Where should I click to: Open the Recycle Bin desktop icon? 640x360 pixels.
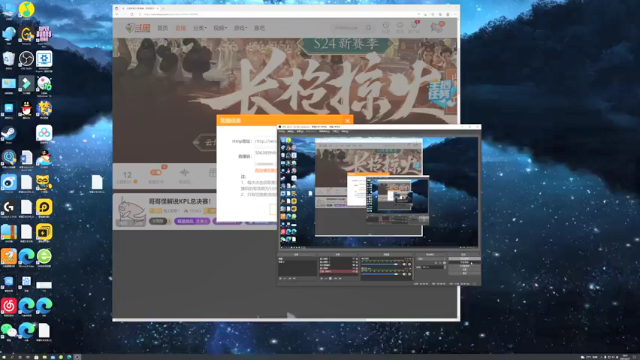(9, 59)
